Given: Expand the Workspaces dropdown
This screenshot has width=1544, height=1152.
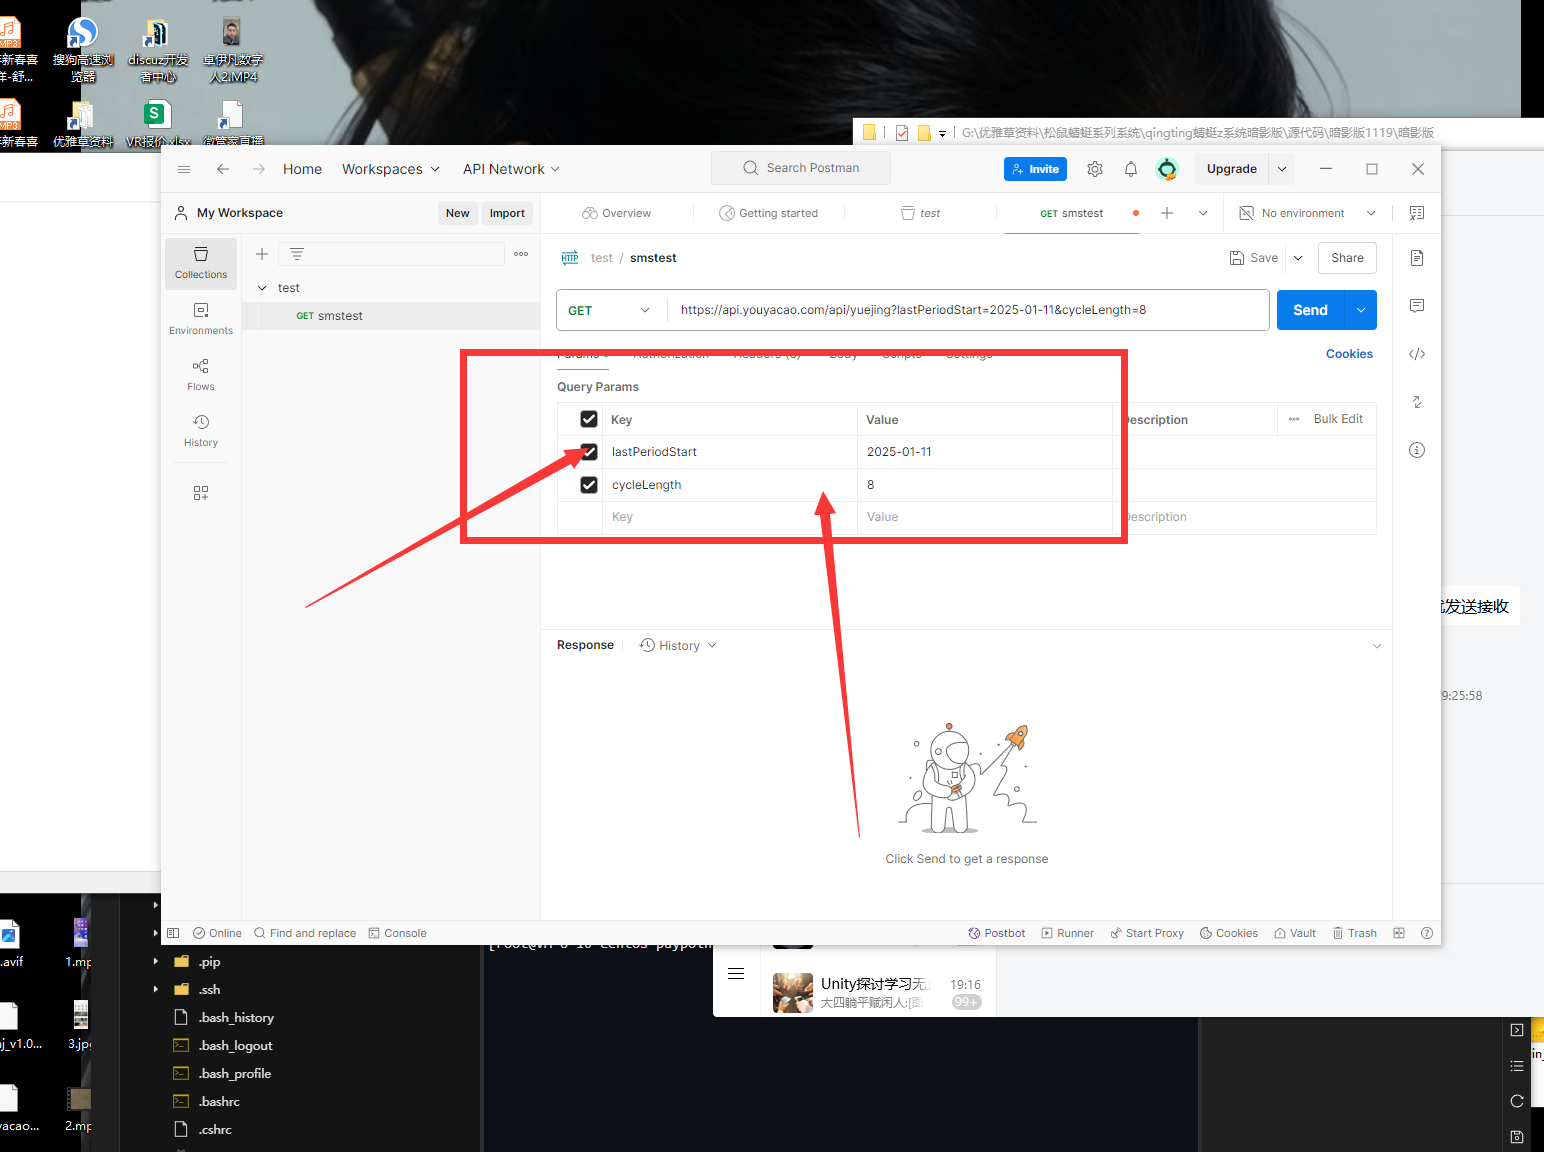Looking at the screenshot, I should pyautogui.click(x=391, y=169).
